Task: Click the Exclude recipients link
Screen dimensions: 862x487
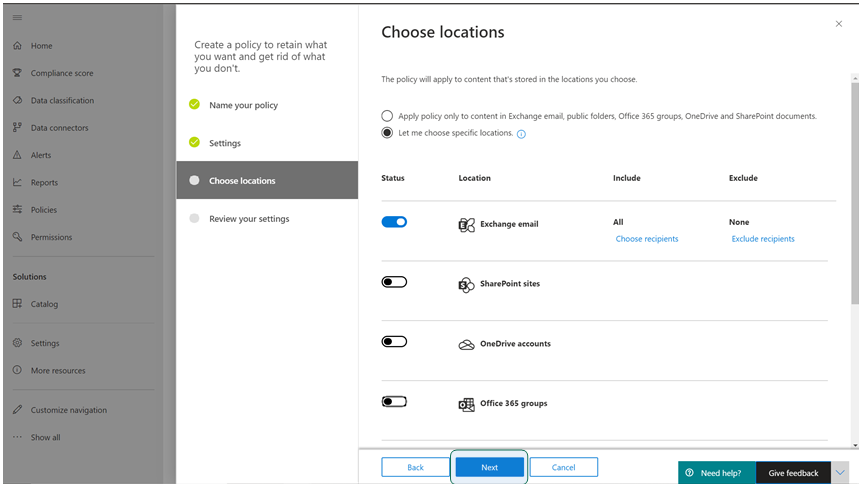Action: pyautogui.click(x=762, y=239)
